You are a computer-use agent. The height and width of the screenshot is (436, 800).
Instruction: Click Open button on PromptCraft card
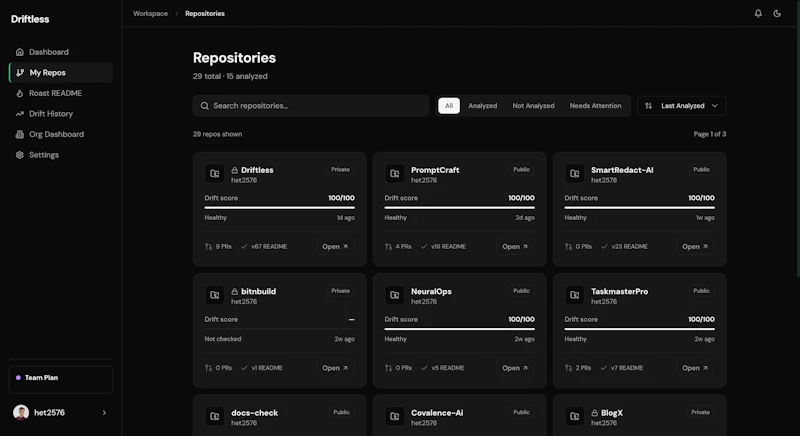(x=515, y=246)
